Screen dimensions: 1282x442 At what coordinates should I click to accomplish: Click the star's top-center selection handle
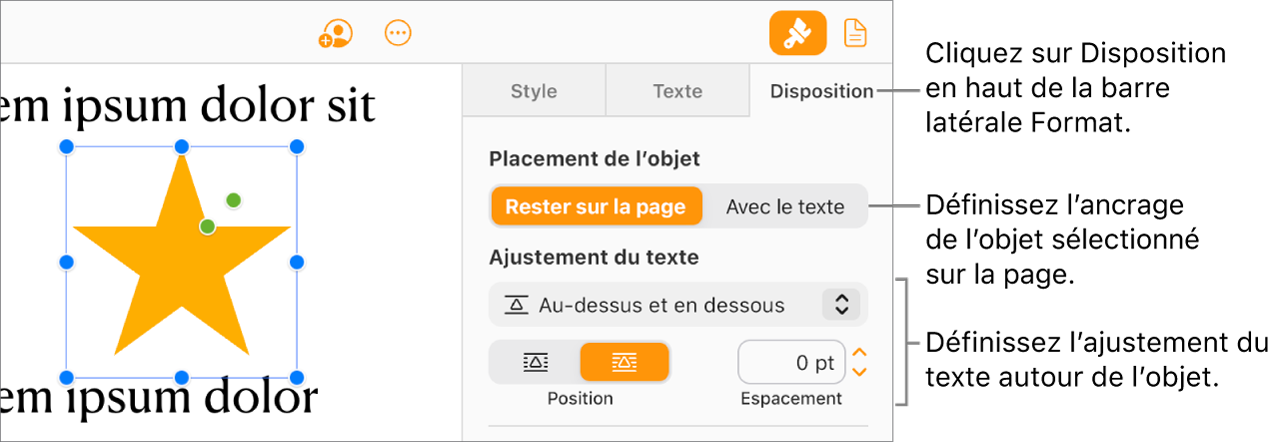[182, 147]
